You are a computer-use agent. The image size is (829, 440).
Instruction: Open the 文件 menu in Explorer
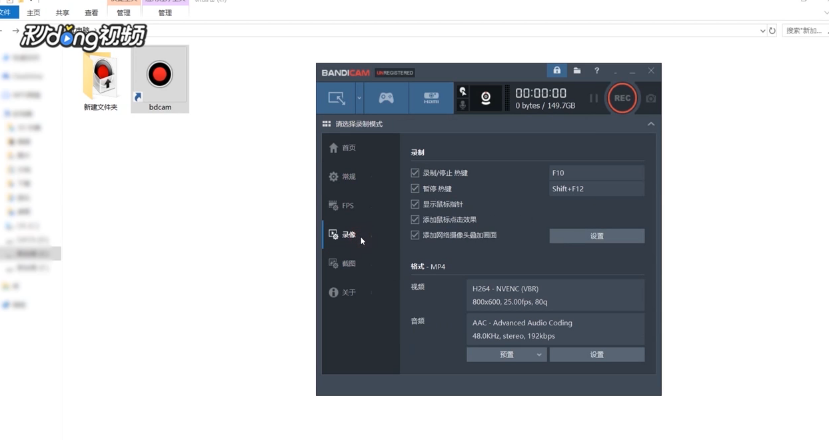6,12
